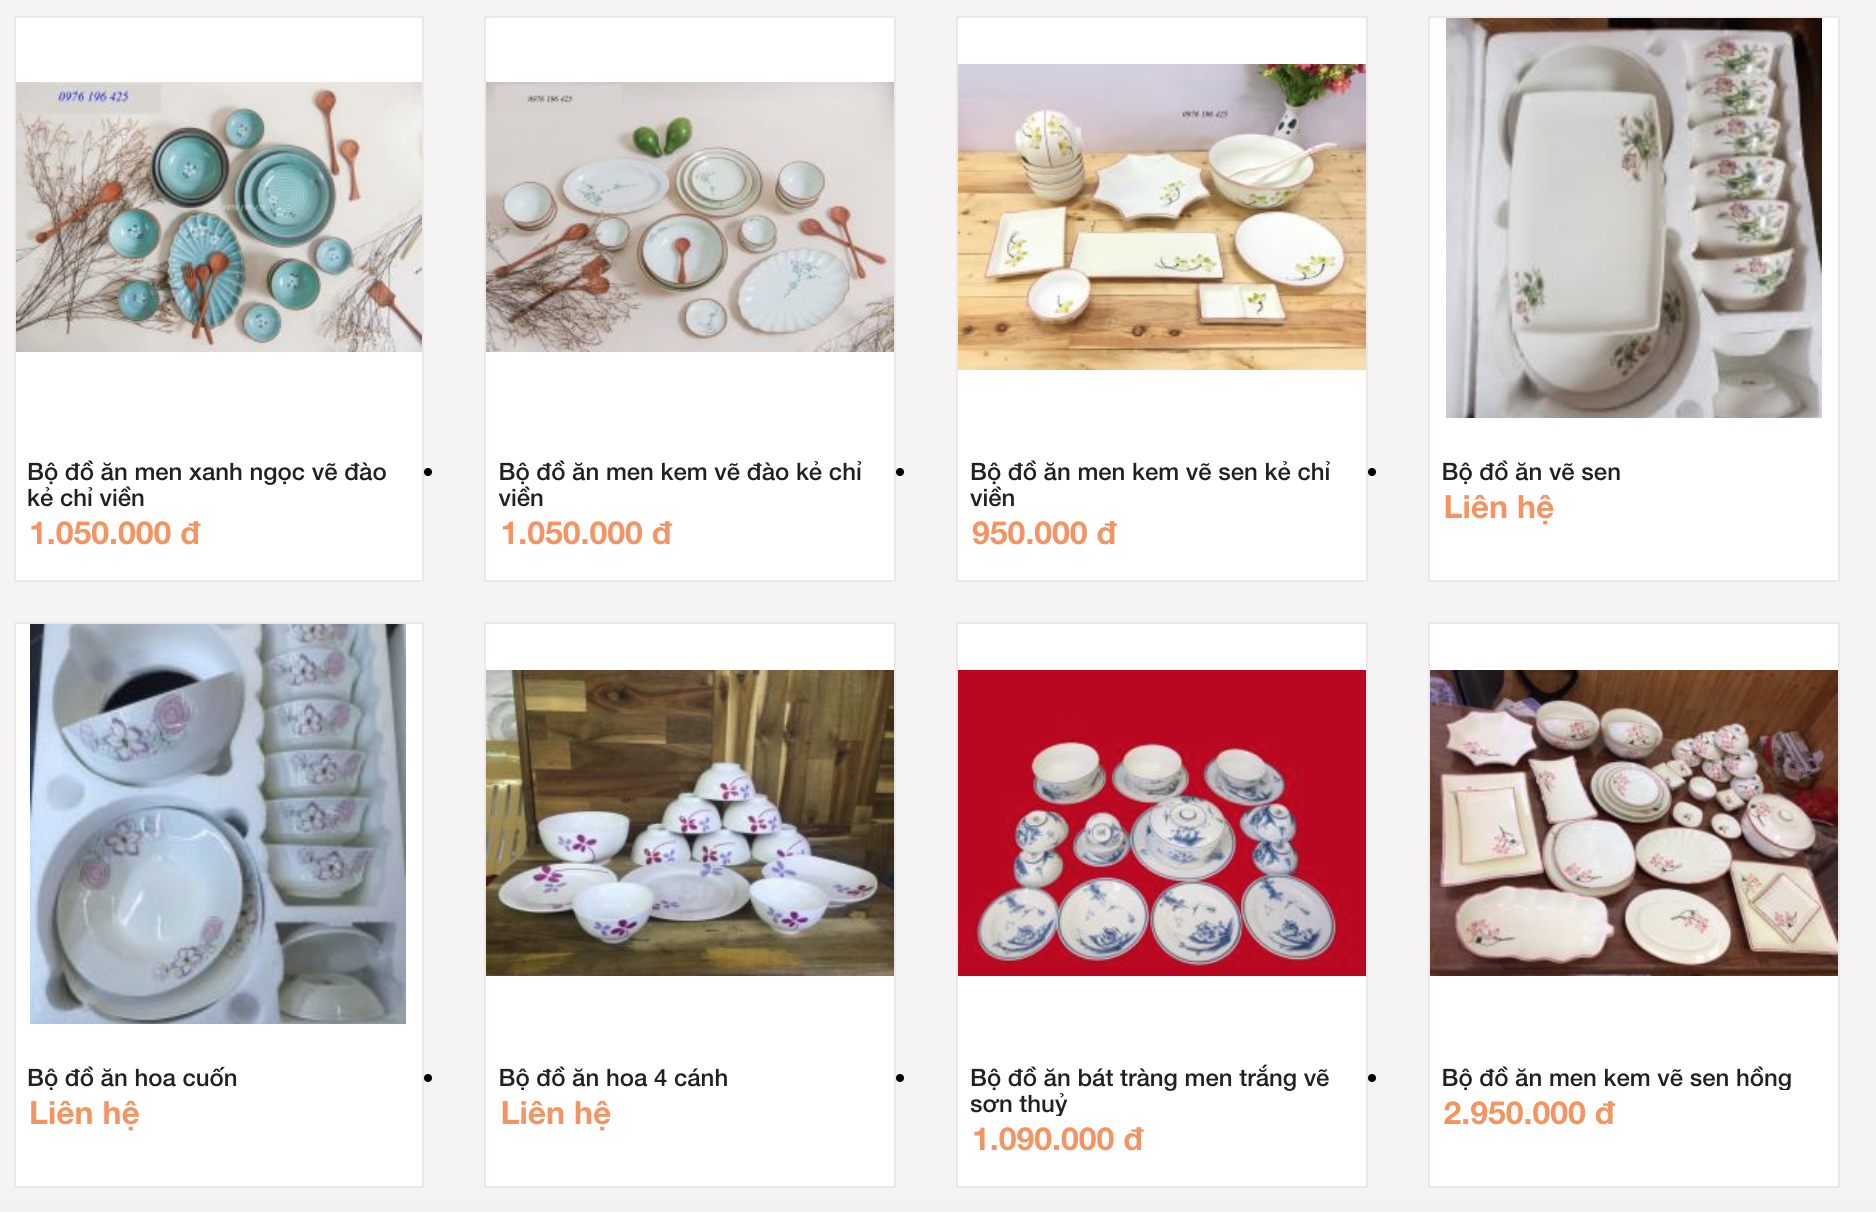Open the pink lotus cream set photo
Screen dimensions: 1876x1212
click(1634, 823)
